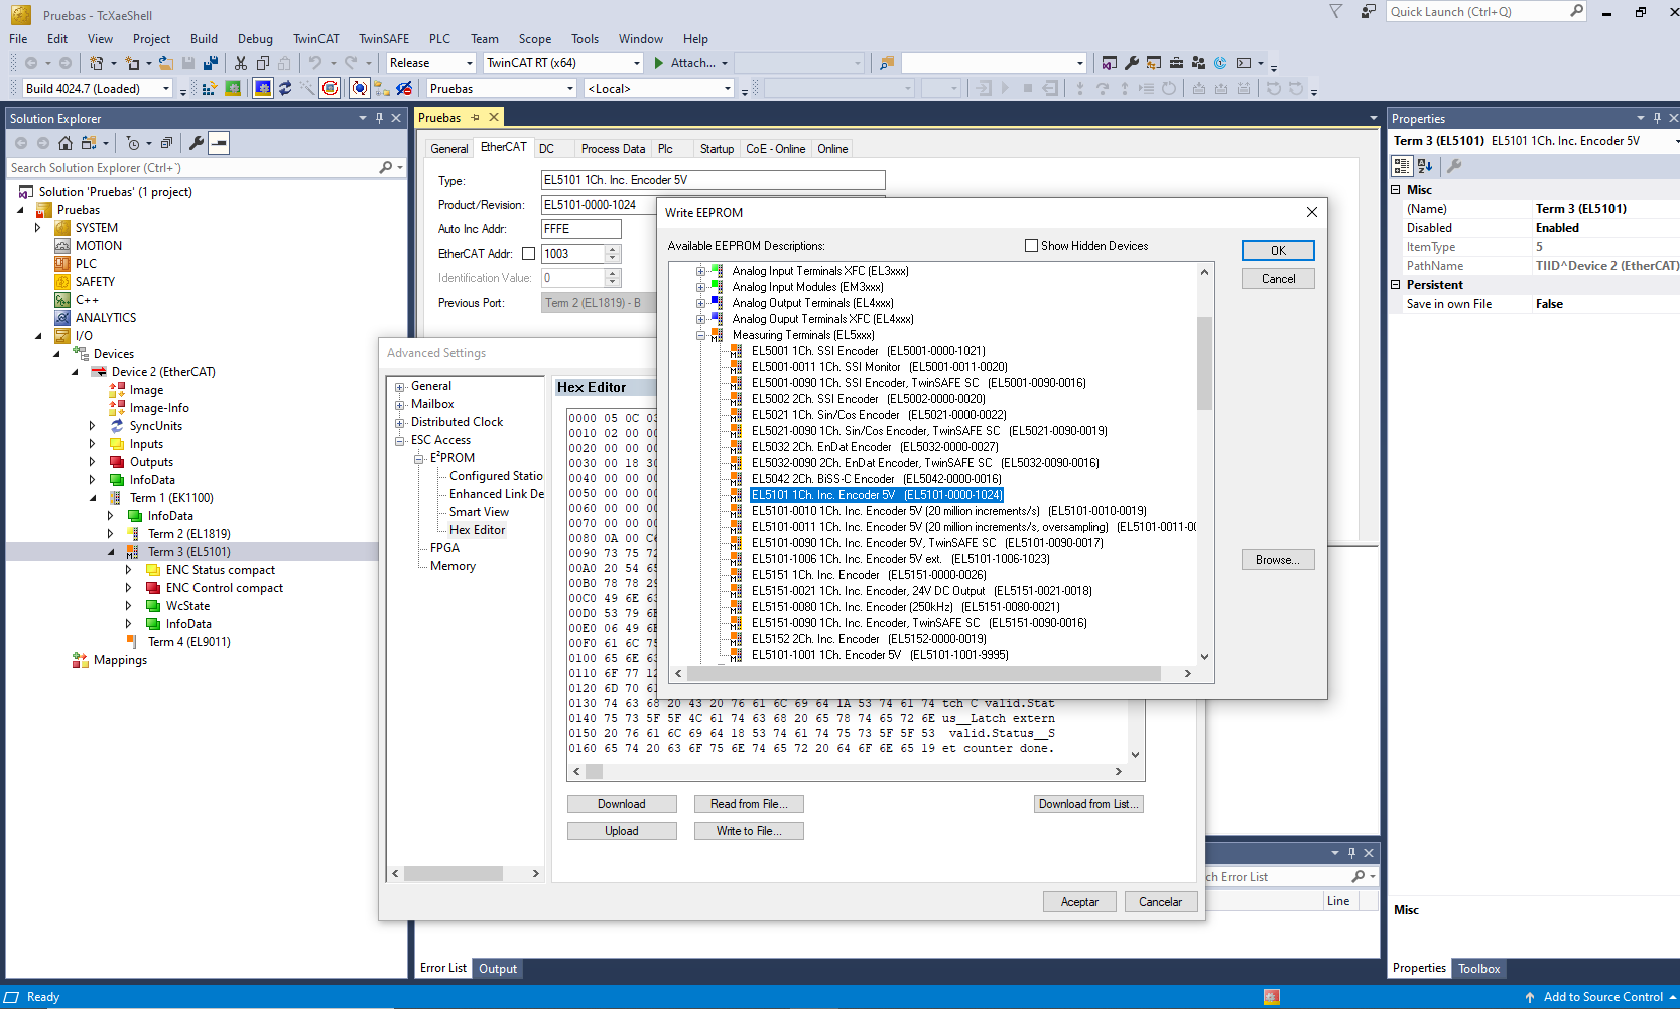
Task: Click the feedback icon beside Quick Launch
Action: coord(1368,11)
